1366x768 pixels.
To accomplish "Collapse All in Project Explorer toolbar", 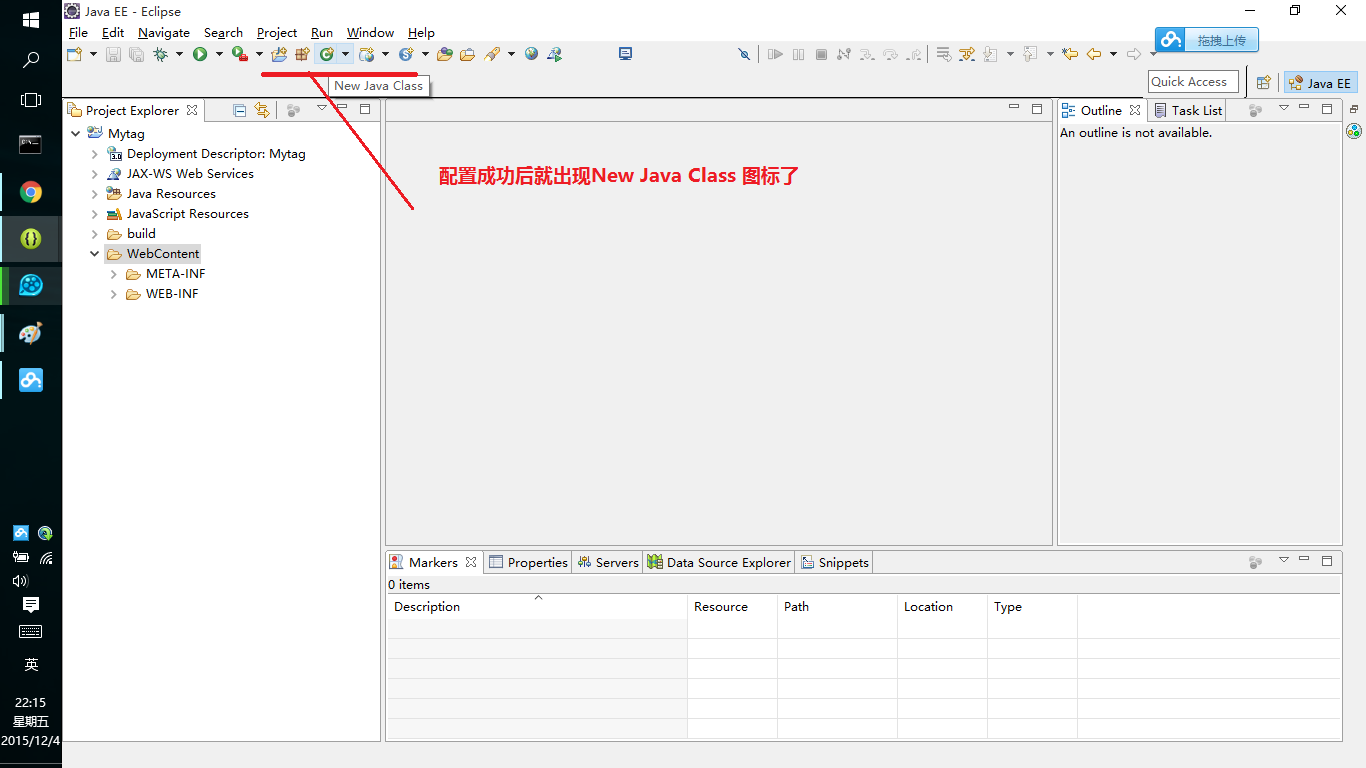I will [x=239, y=110].
